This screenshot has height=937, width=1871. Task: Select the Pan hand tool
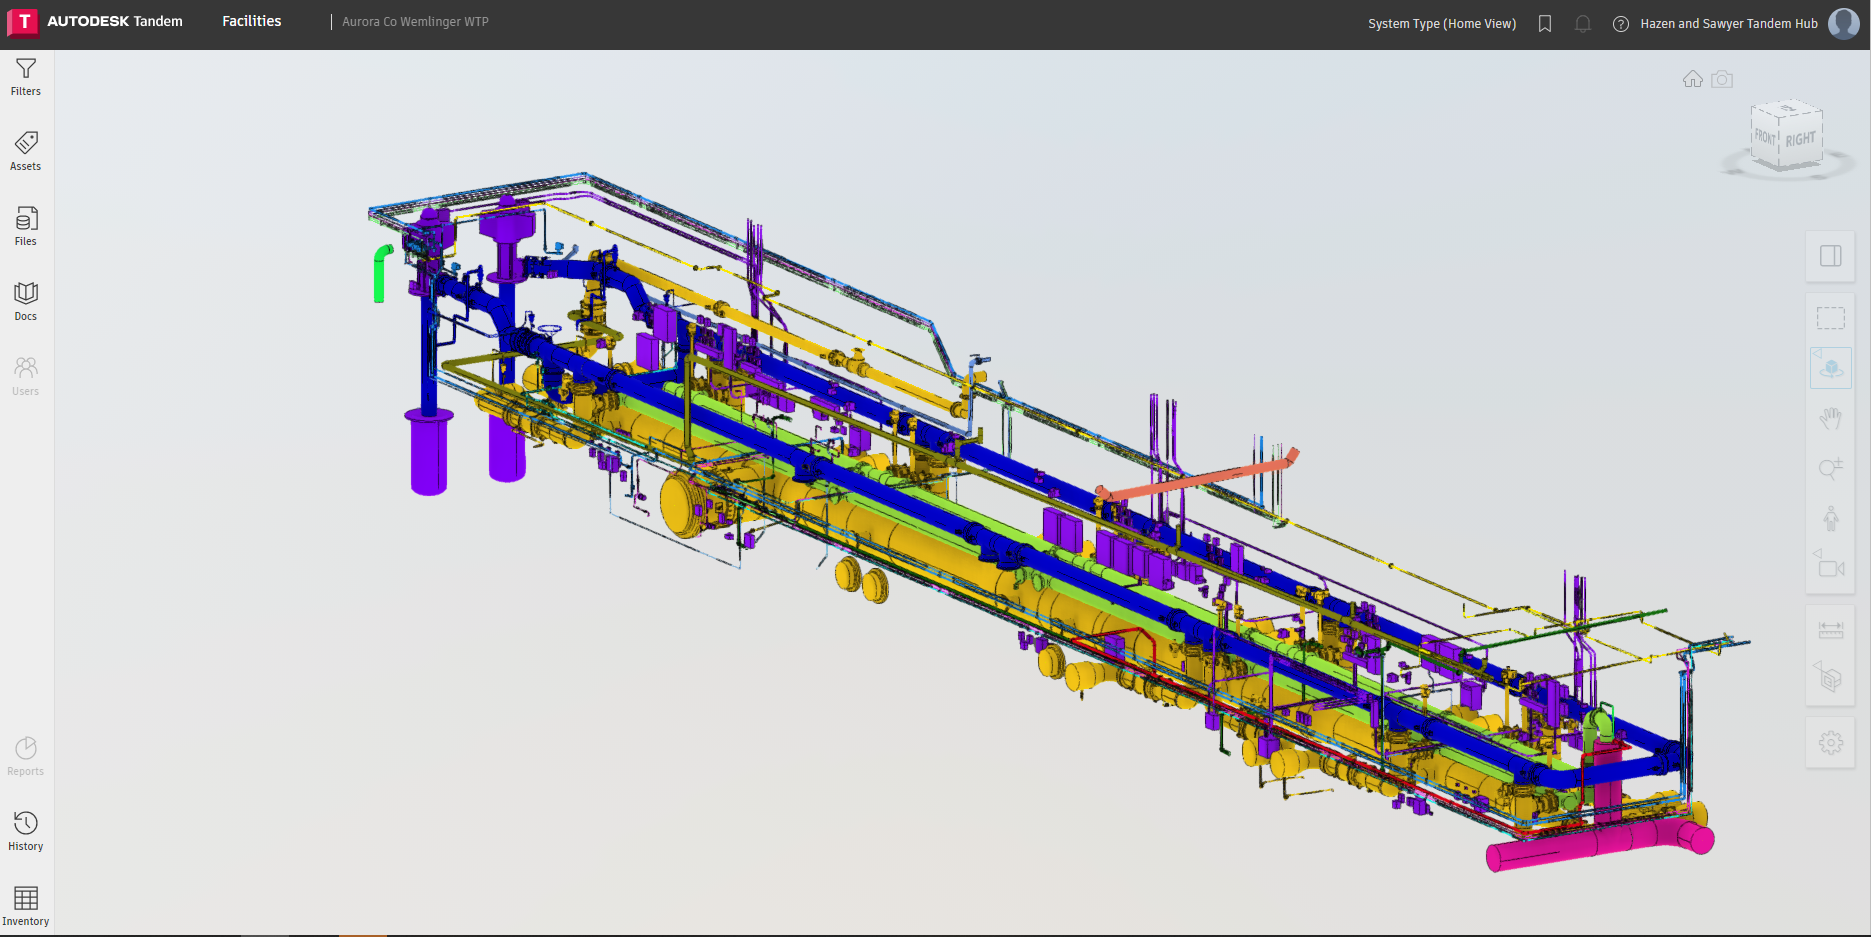point(1830,419)
